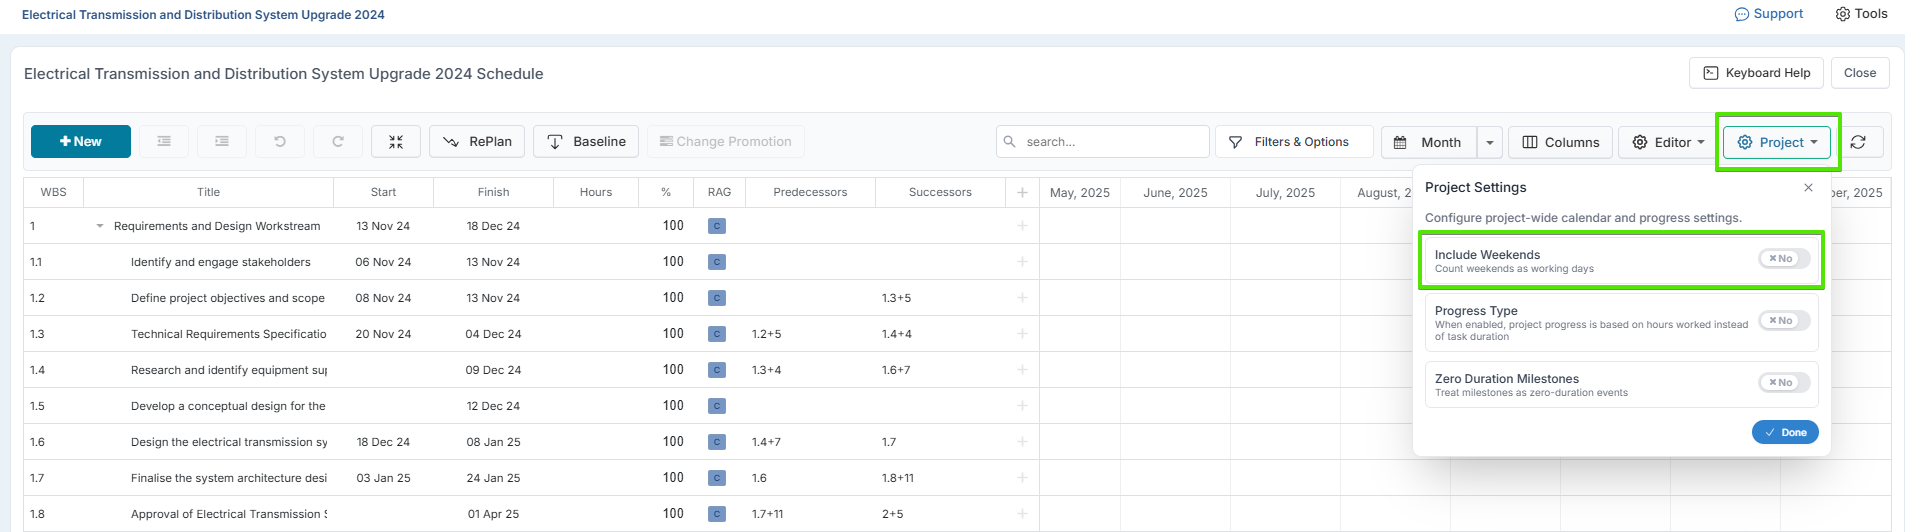Click the redo arrow icon
The image size is (1905, 532).
tap(338, 141)
